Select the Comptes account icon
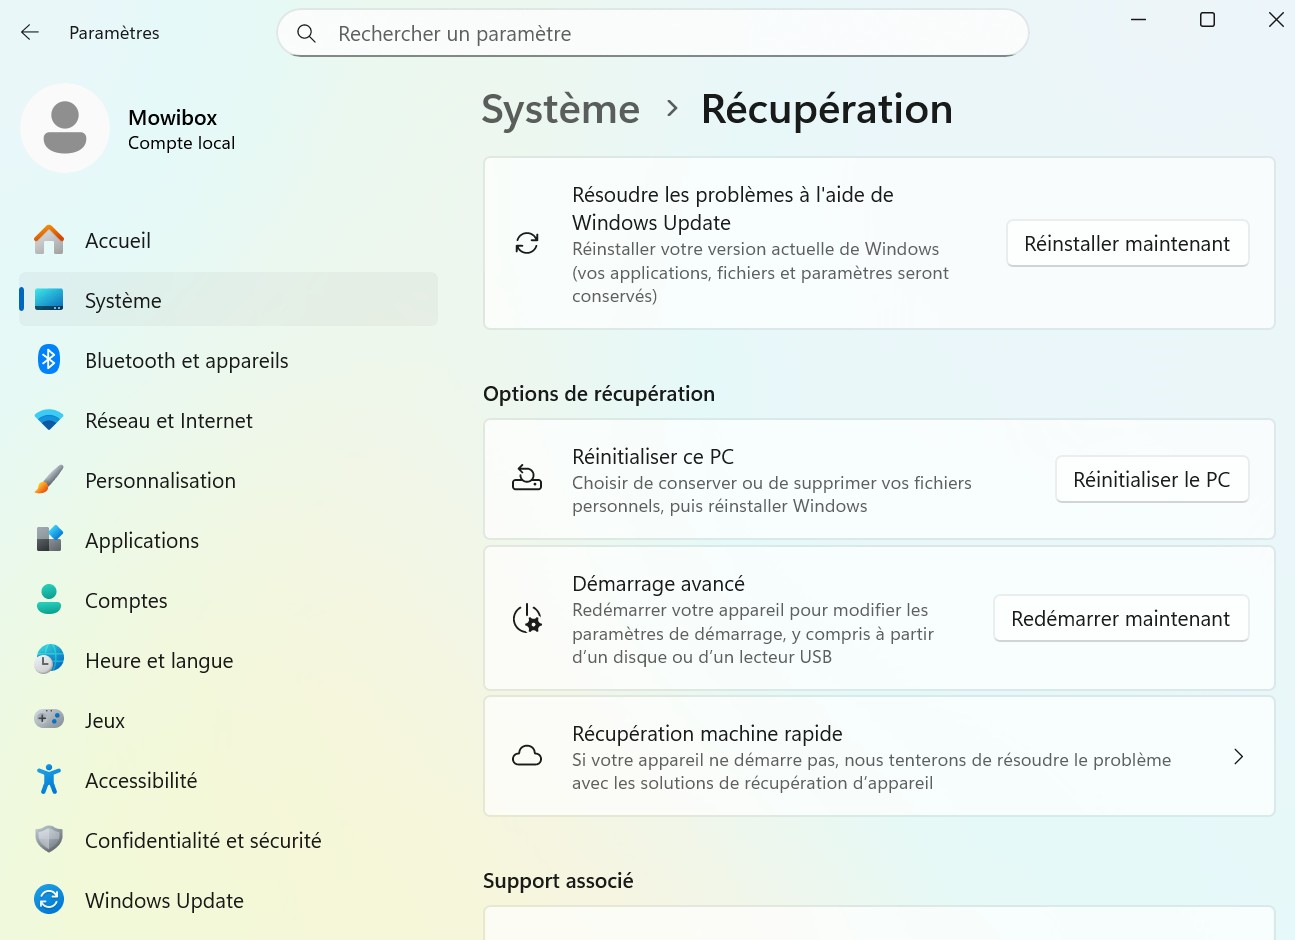 click(x=48, y=600)
